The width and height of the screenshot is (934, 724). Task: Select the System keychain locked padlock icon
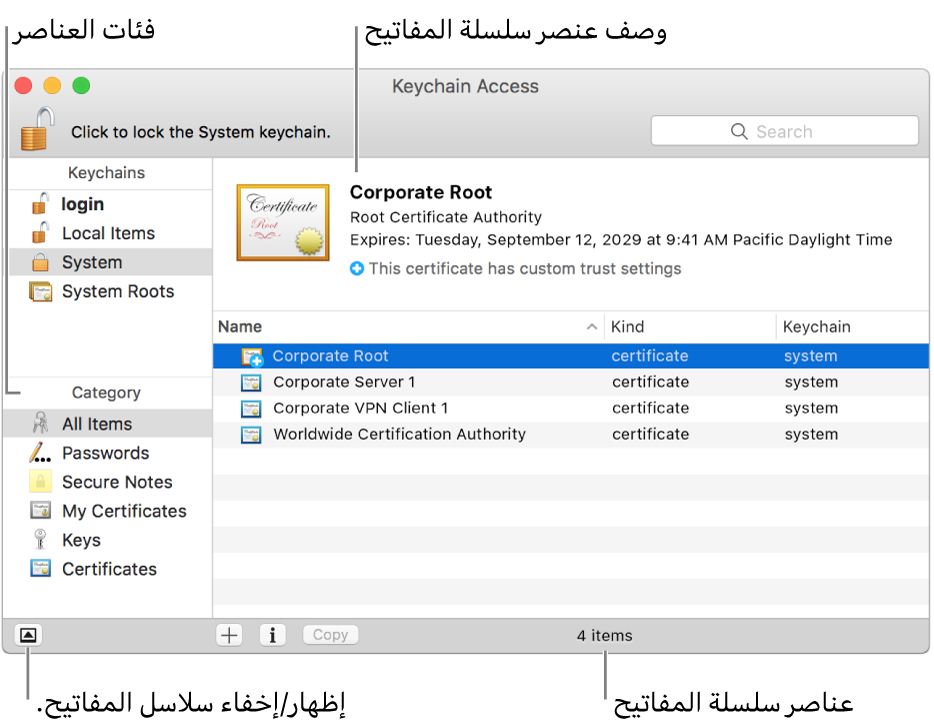click(40, 262)
